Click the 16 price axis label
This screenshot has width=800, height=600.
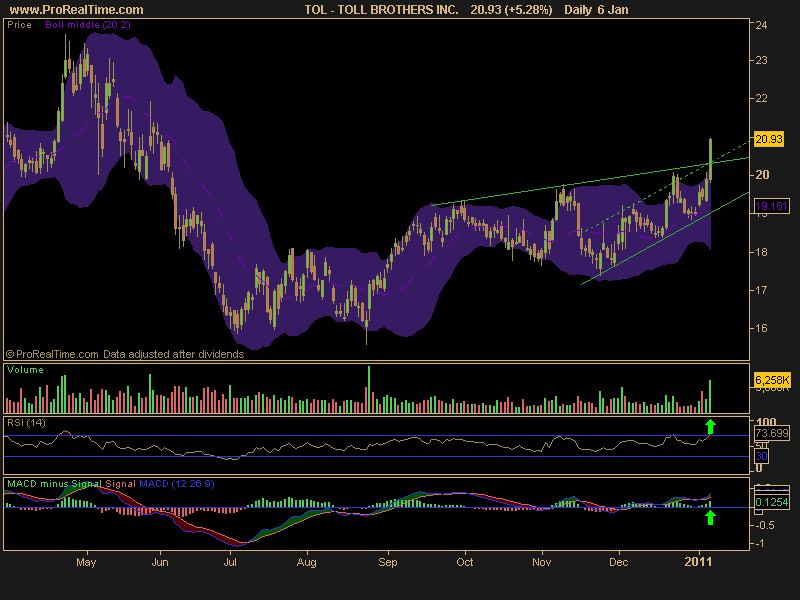[761, 328]
